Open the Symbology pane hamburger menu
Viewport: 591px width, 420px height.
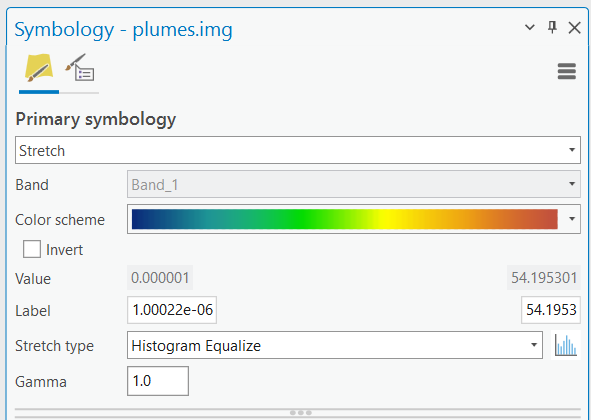pos(567,71)
